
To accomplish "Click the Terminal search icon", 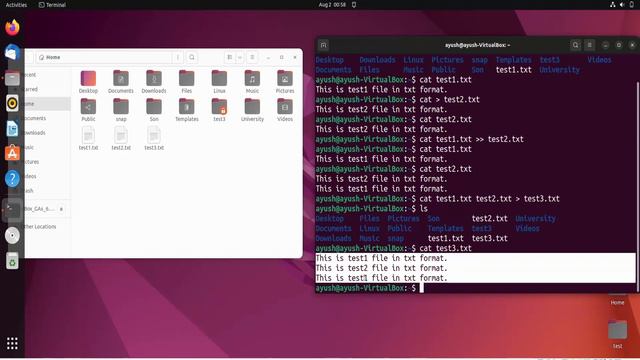I will (x=576, y=45).
